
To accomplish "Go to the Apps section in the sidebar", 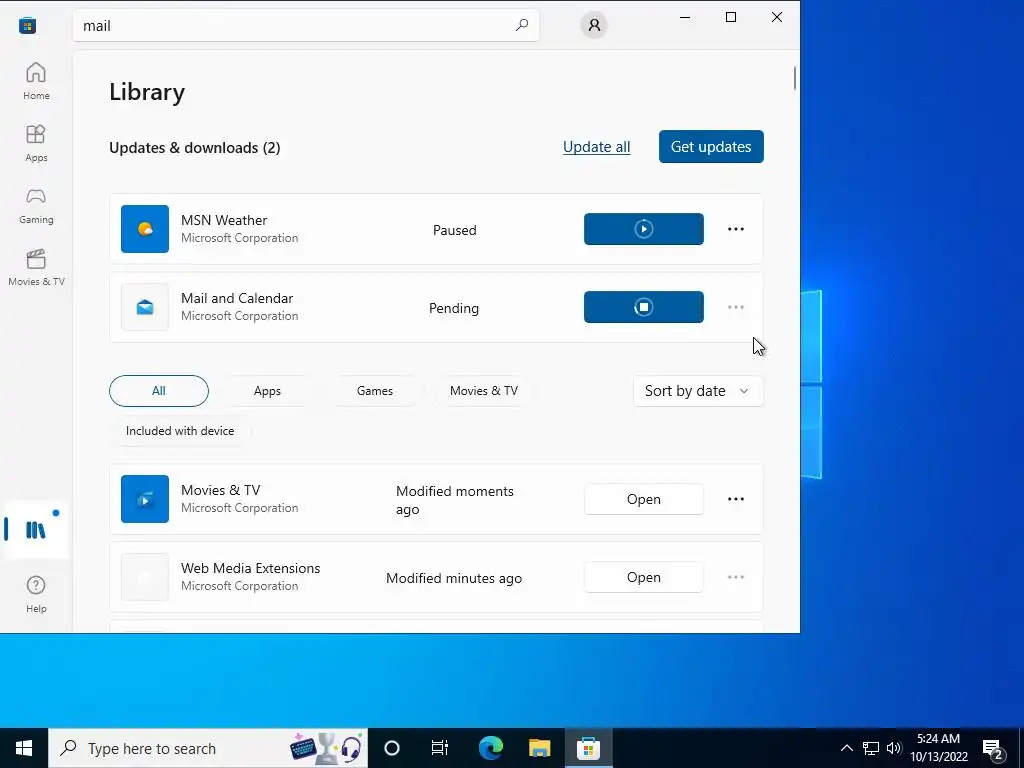I will pyautogui.click(x=36, y=143).
